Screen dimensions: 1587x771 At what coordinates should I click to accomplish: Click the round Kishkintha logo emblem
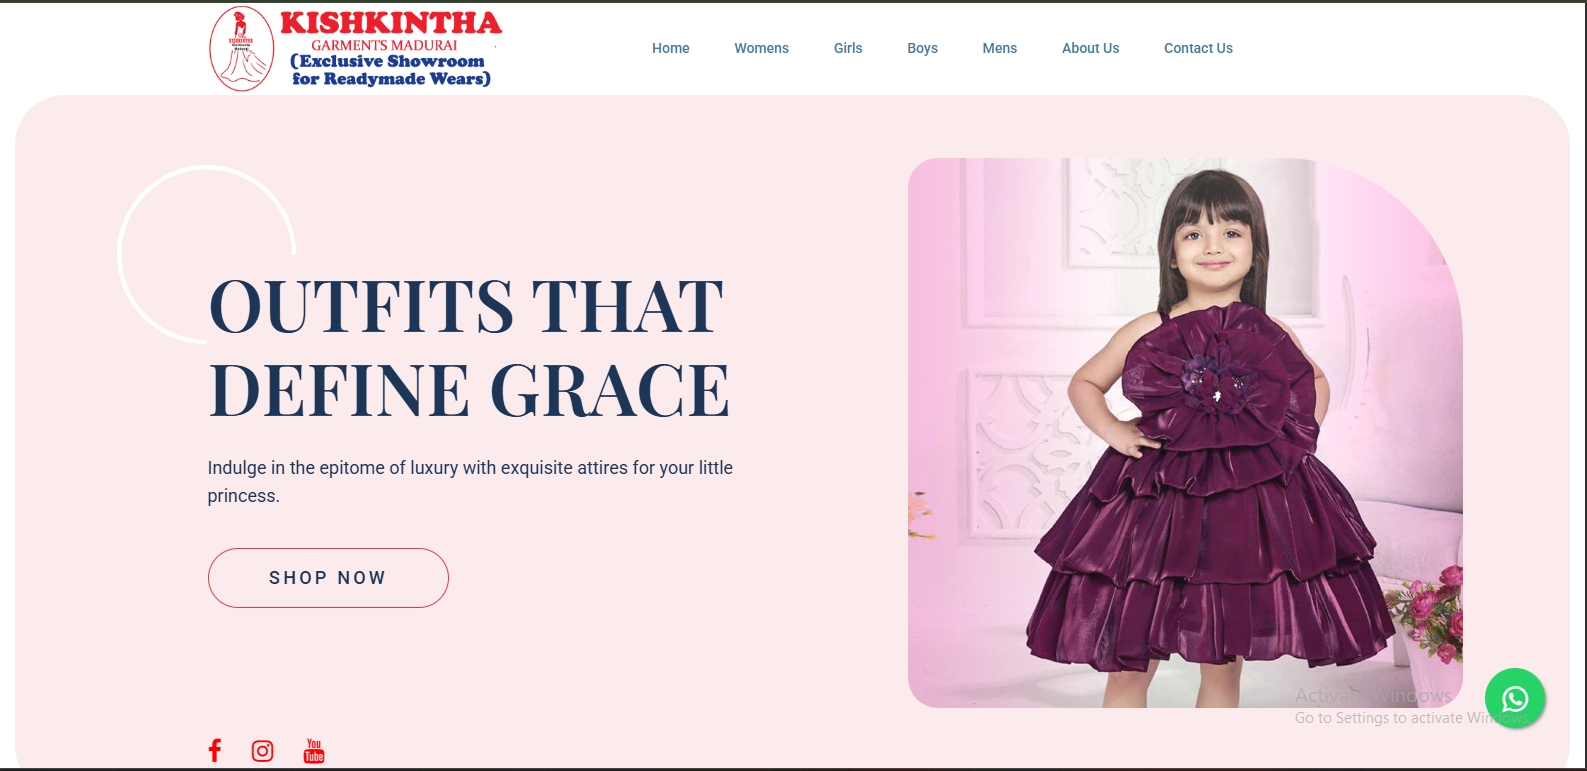(x=242, y=49)
